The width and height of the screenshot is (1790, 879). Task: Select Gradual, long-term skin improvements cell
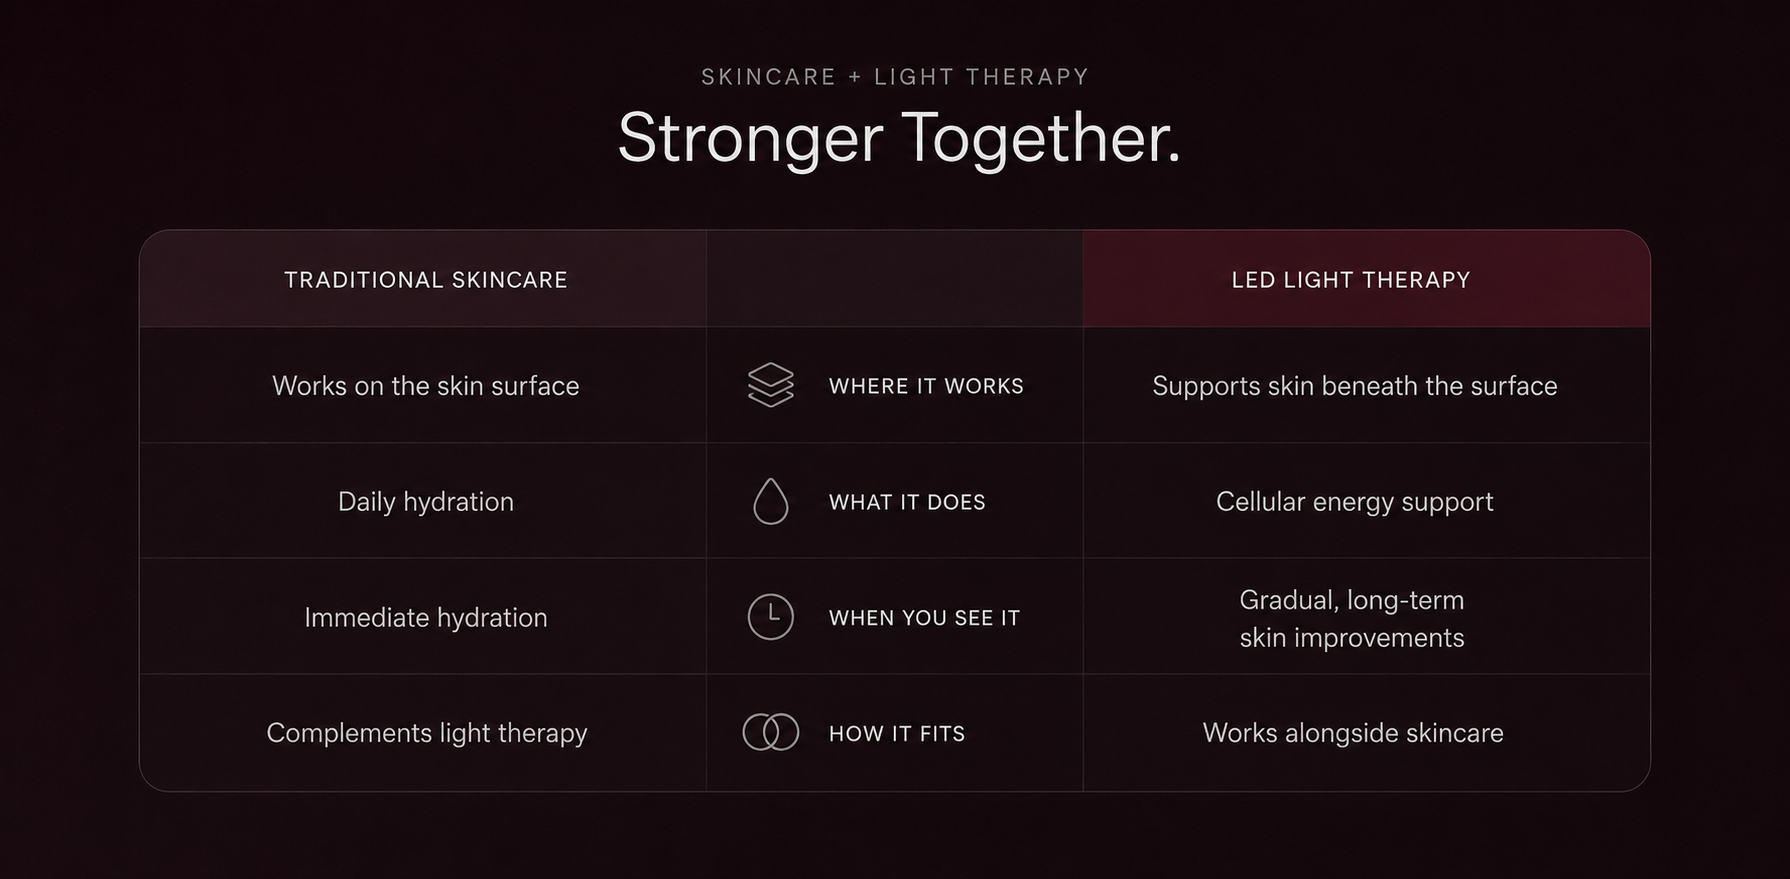pyautogui.click(x=1352, y=618)
